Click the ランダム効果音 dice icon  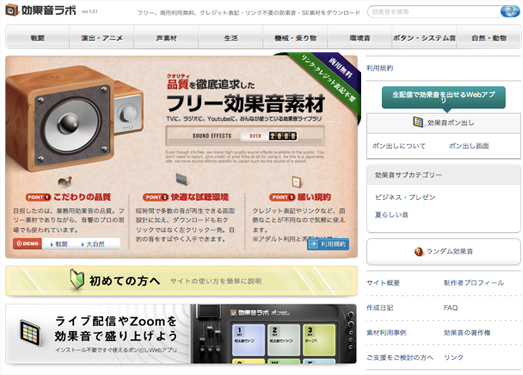point(419,251)
